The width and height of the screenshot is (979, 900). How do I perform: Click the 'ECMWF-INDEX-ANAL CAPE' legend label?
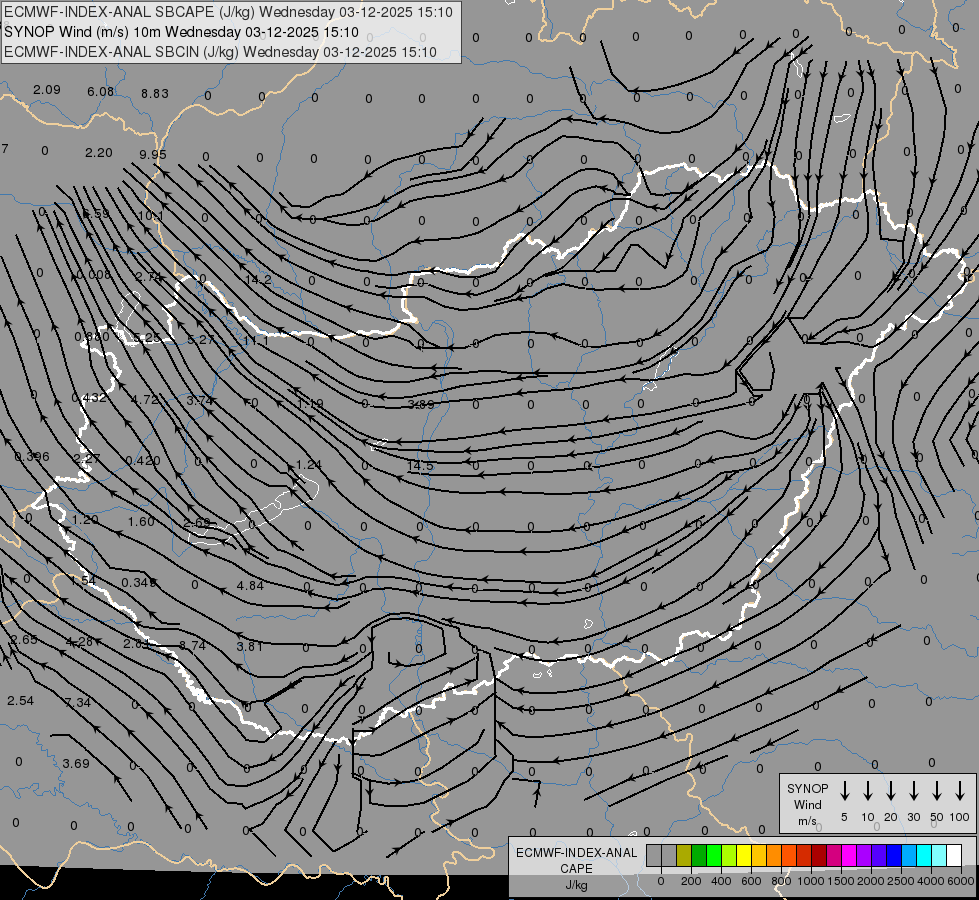point(576,861)
